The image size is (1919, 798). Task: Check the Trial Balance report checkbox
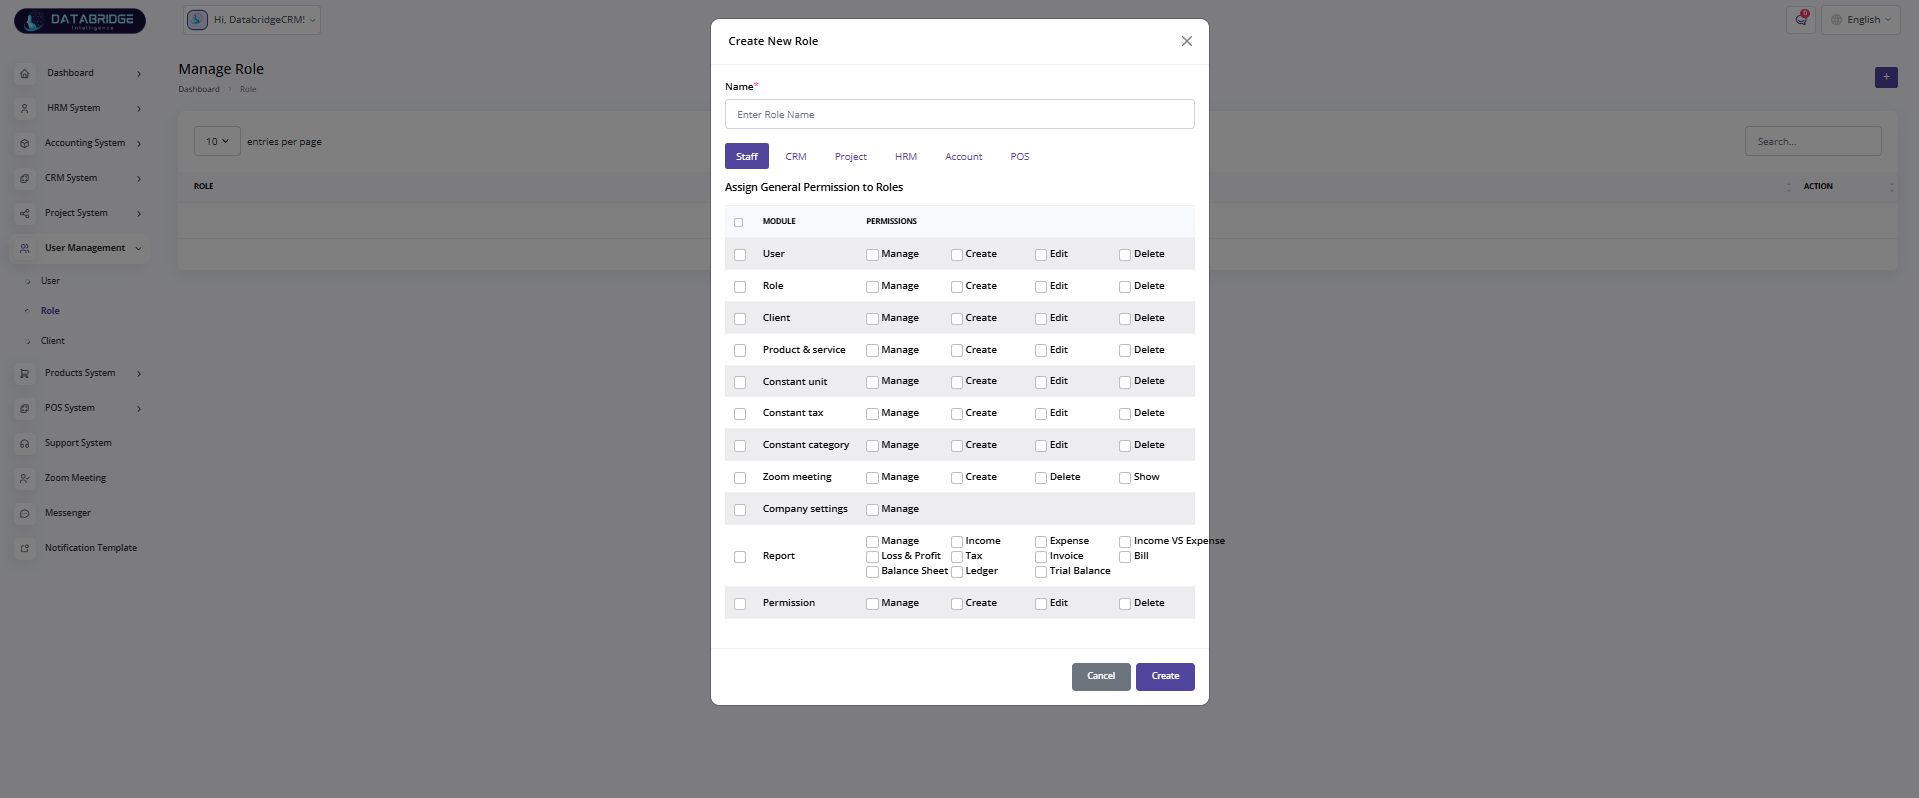(1041, 572)
